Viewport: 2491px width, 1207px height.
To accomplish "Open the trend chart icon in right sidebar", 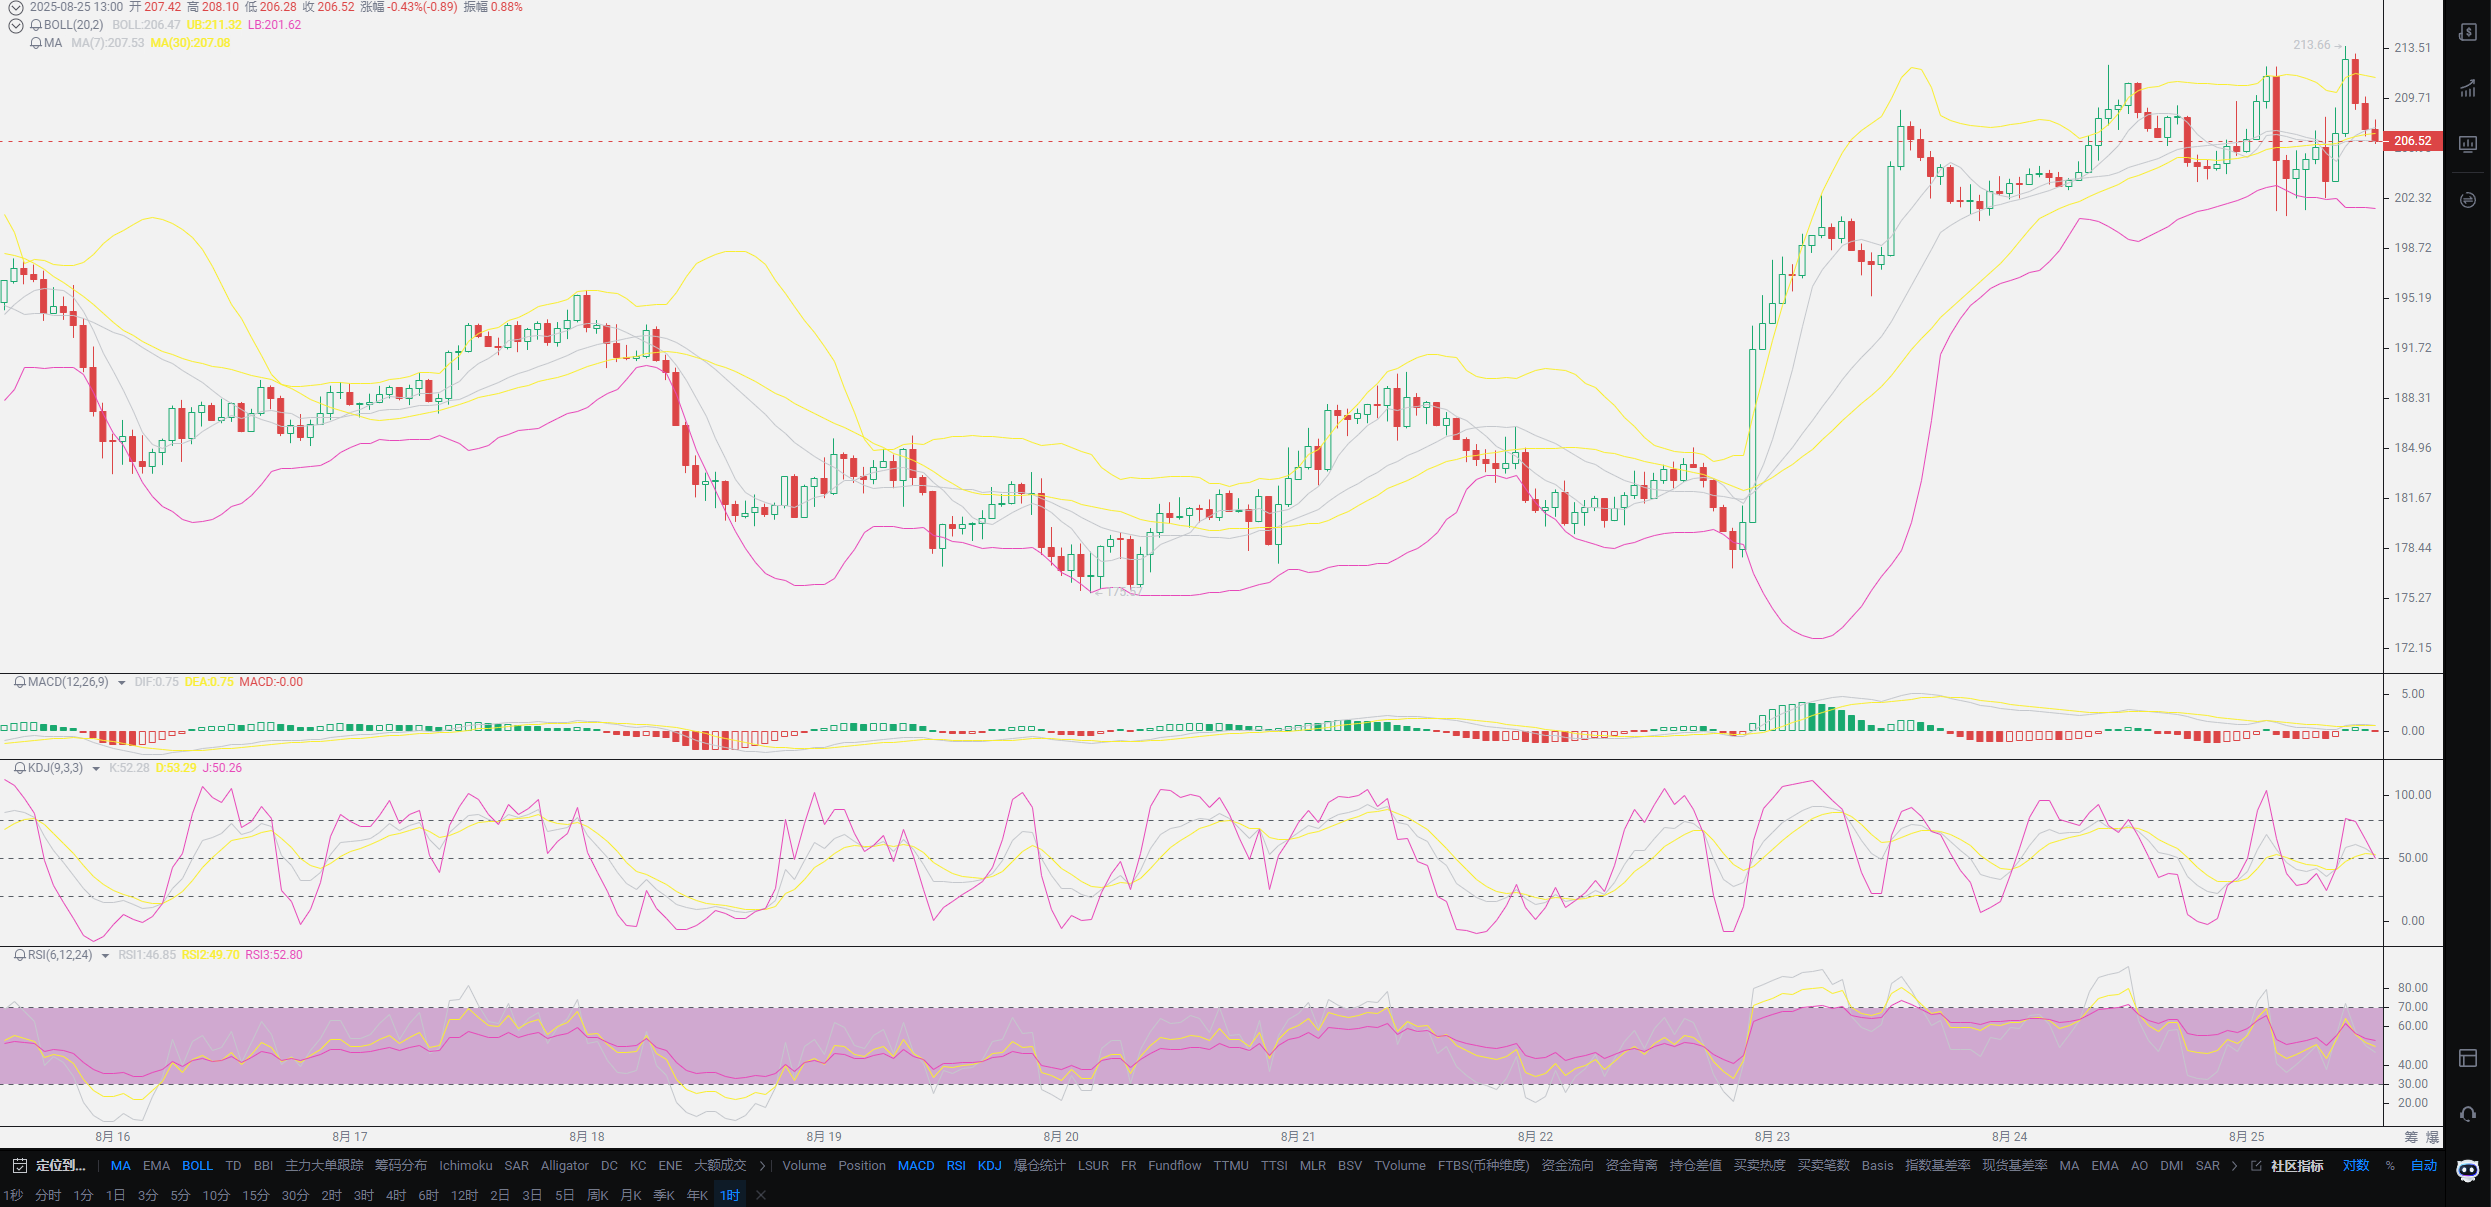I will point(2467,88).
